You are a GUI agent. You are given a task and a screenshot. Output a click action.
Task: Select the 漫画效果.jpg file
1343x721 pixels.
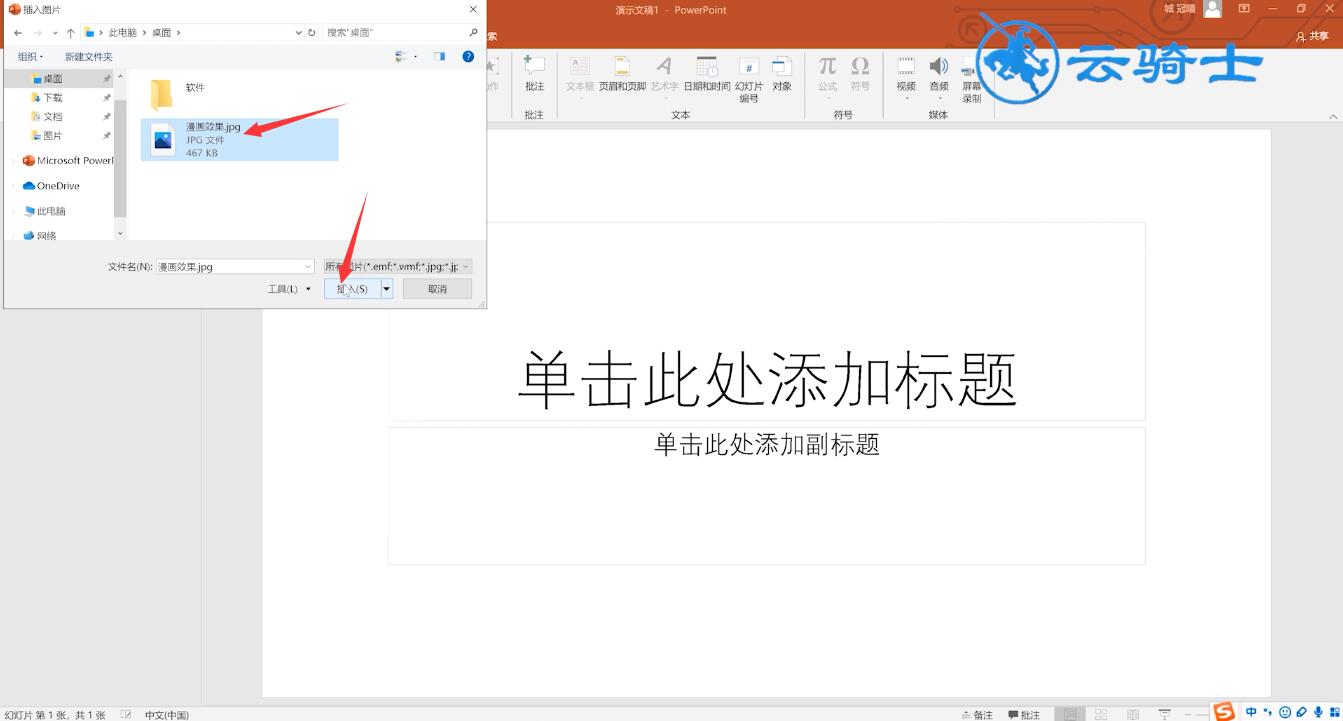[240, 140]
